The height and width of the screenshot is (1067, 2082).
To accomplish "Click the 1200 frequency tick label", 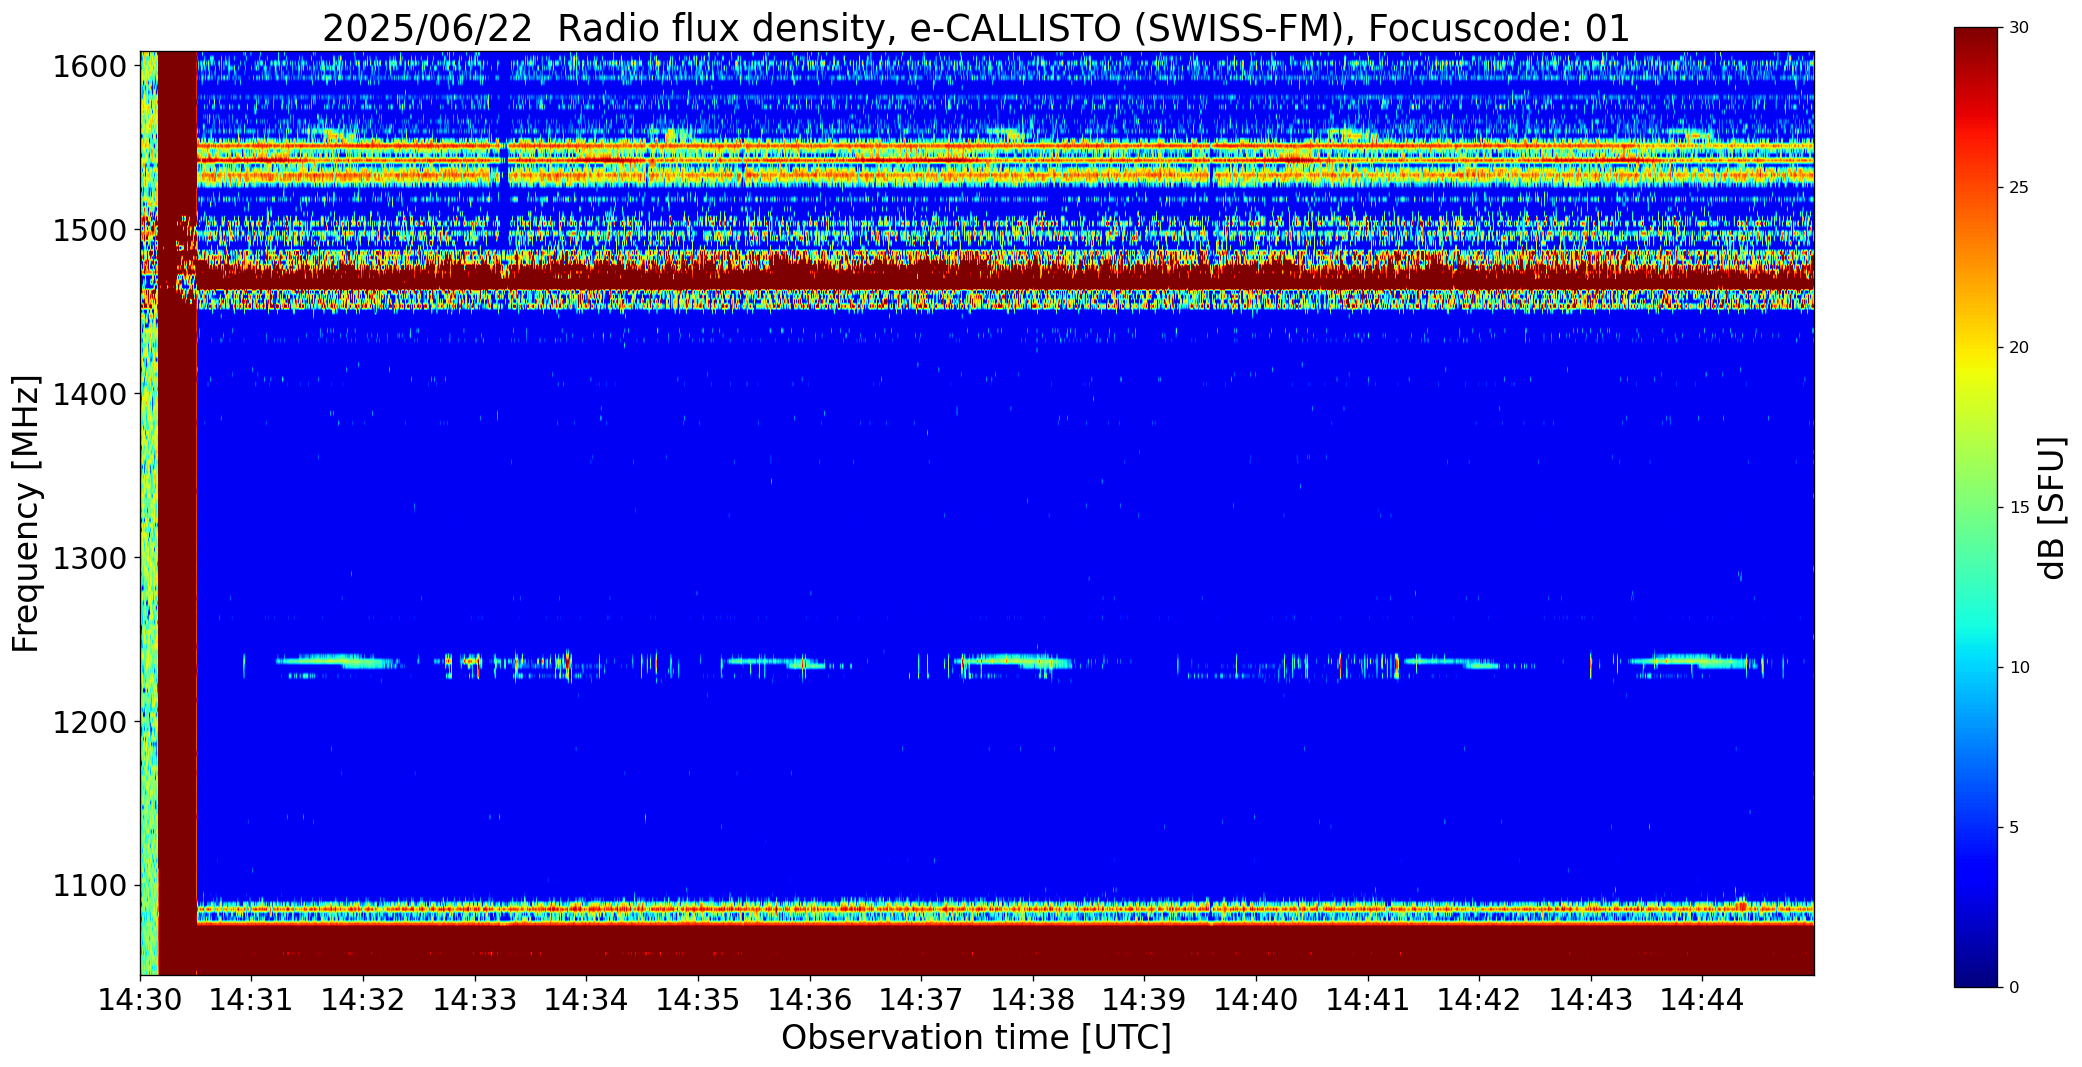I will pos(89,722).
